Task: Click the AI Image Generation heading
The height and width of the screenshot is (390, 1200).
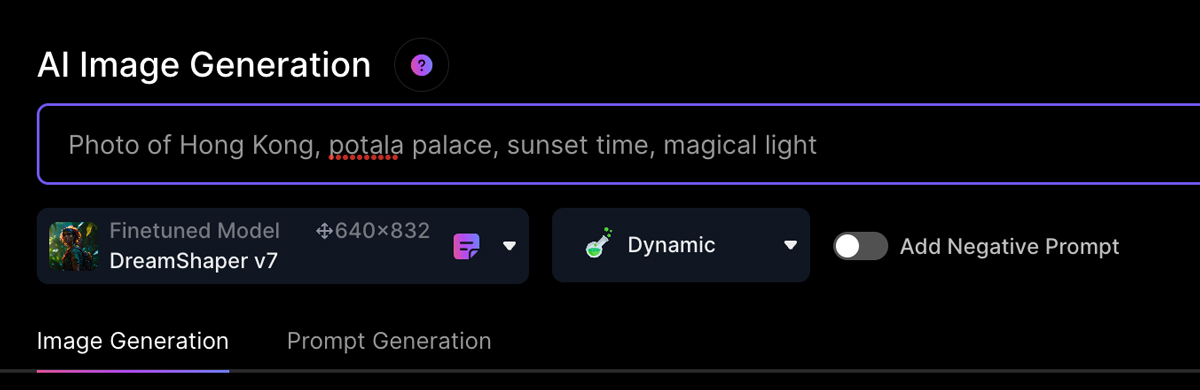Action: point(204,65)
